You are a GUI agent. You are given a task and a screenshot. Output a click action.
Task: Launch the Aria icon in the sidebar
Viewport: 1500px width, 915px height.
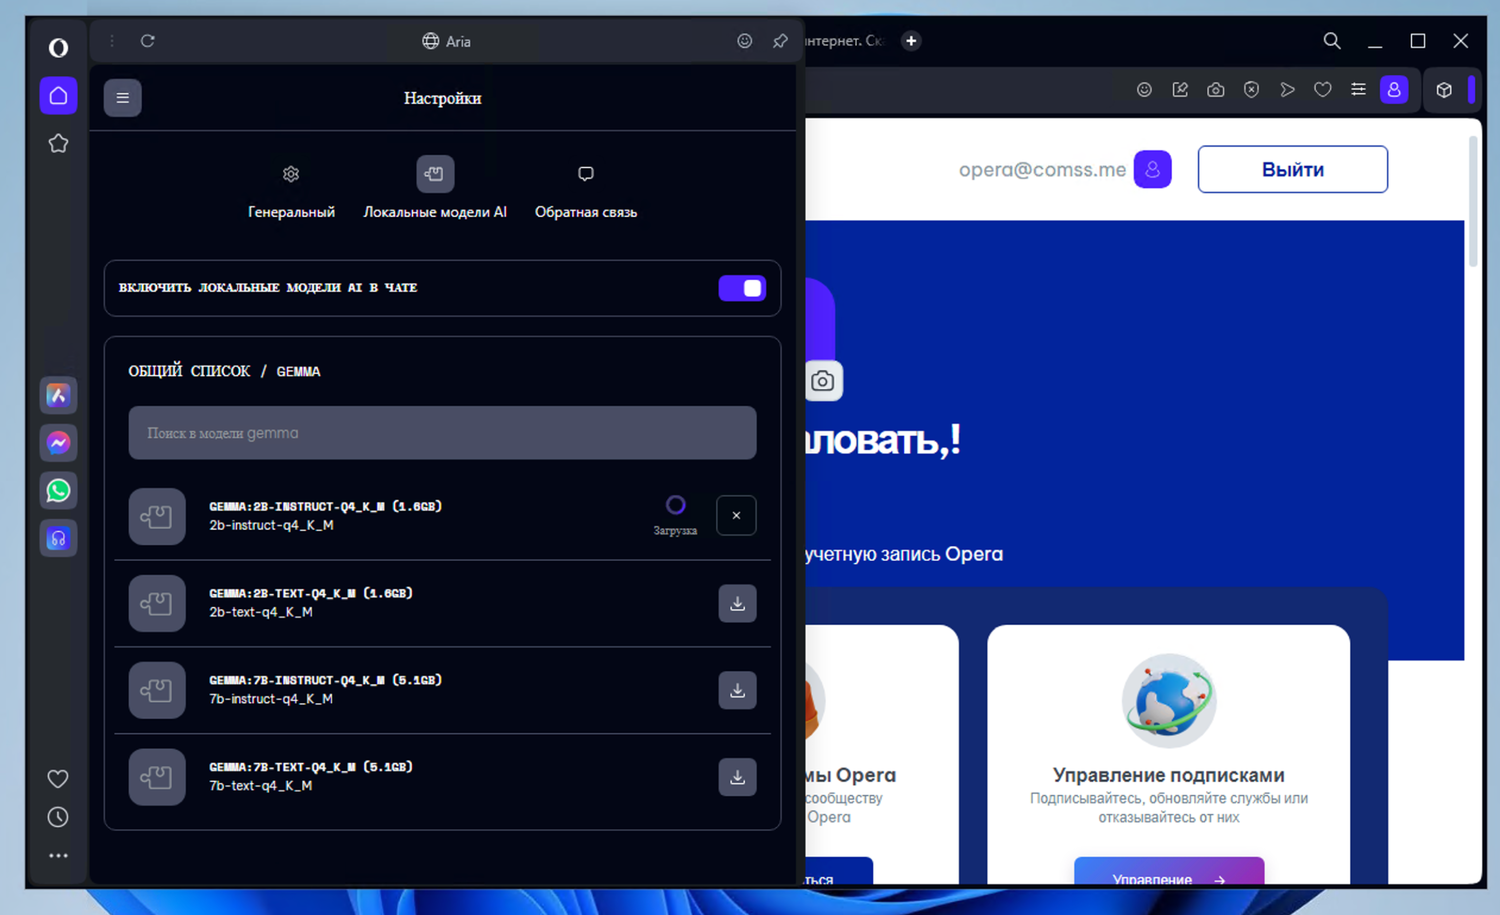58,395
